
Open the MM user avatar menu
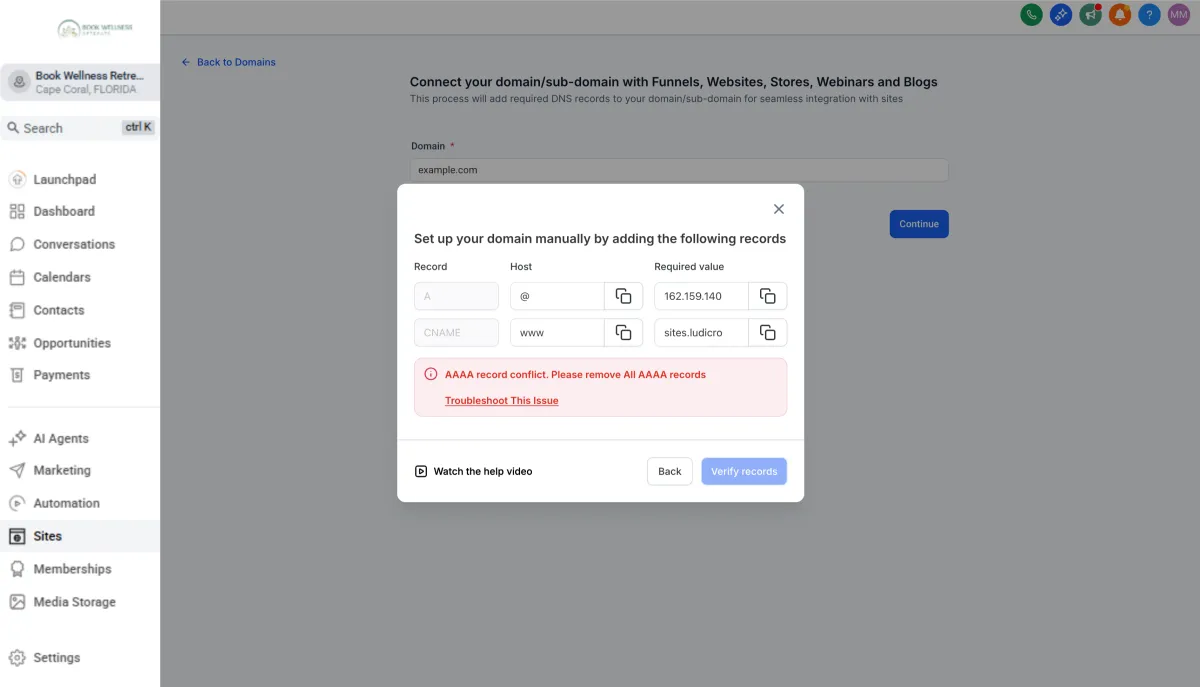point(1178,15)
